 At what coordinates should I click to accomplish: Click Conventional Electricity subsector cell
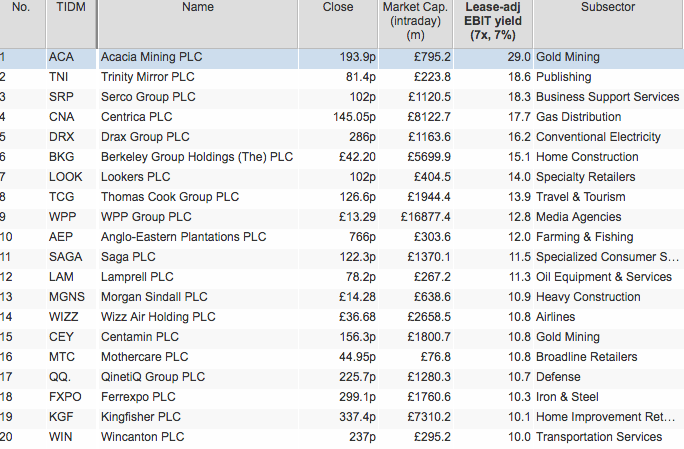point(598,137)
